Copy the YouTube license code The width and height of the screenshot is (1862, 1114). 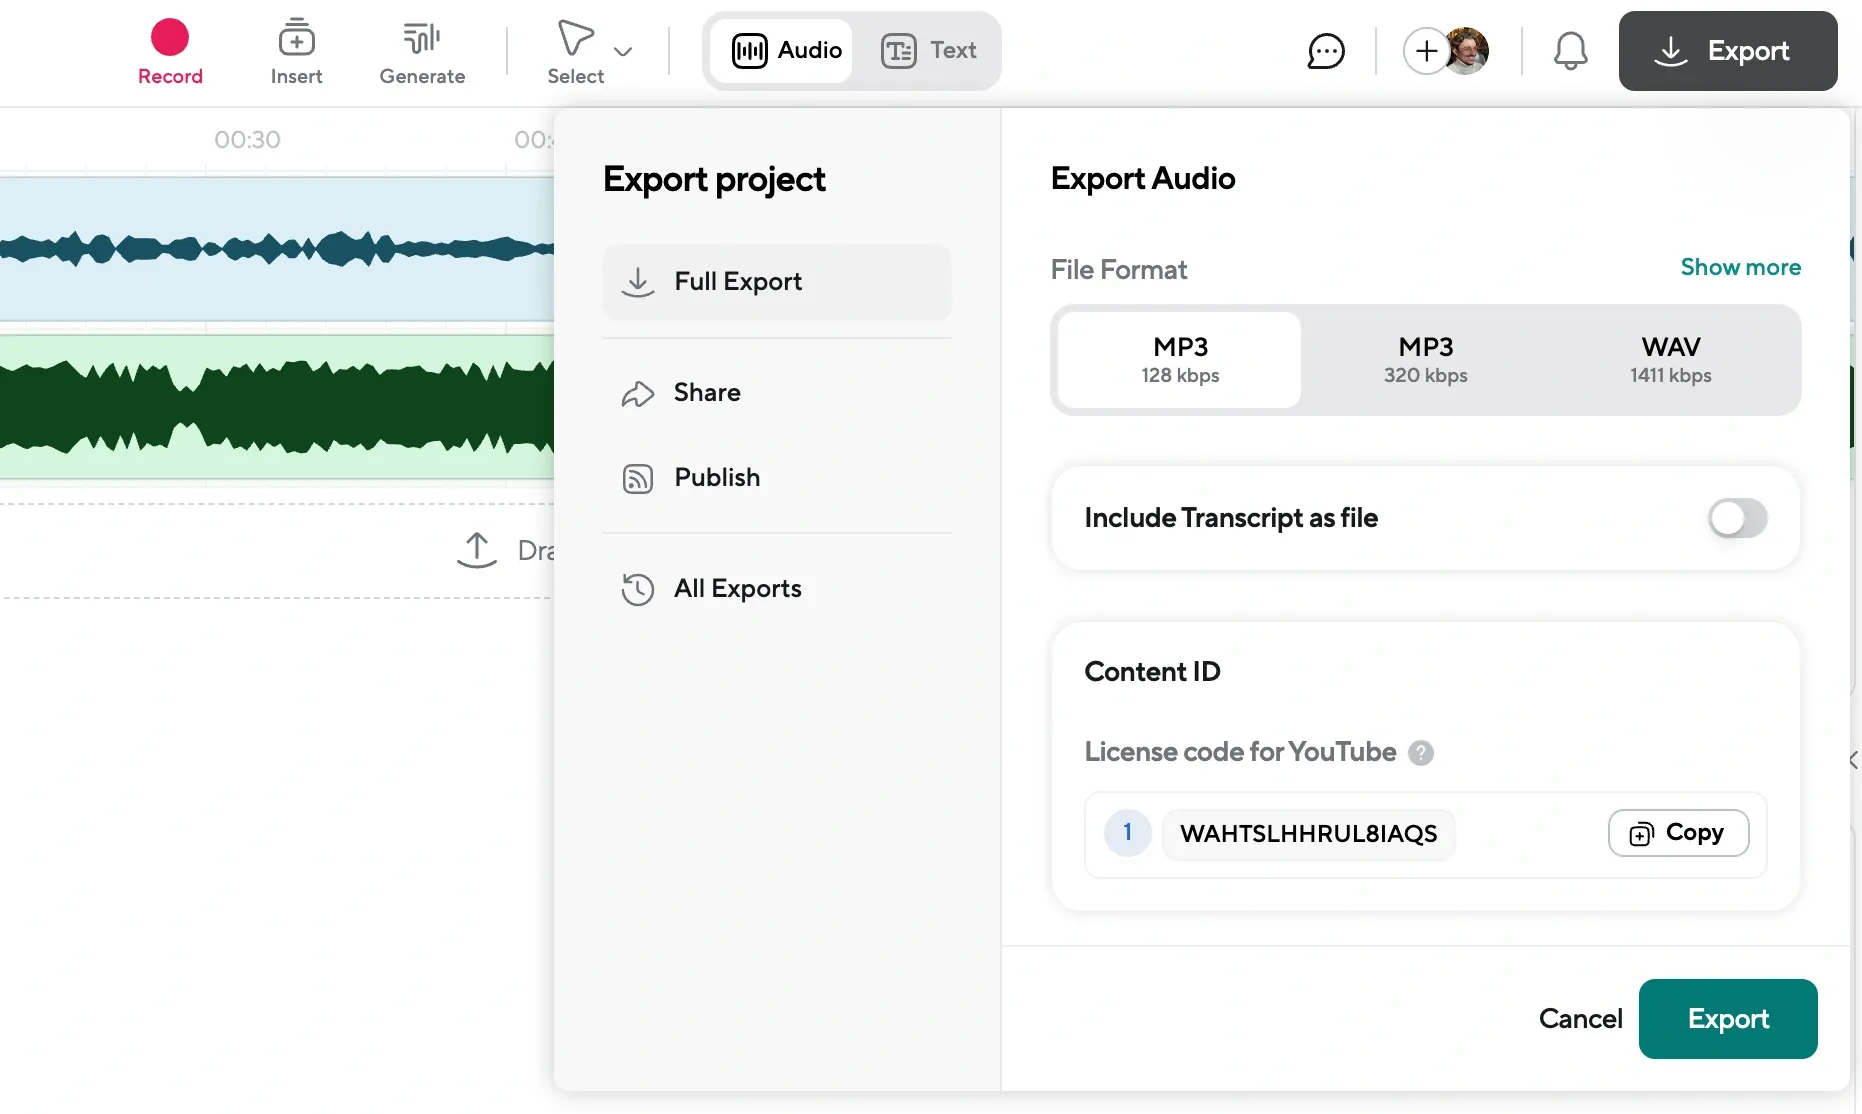[x=1677, y=833]
